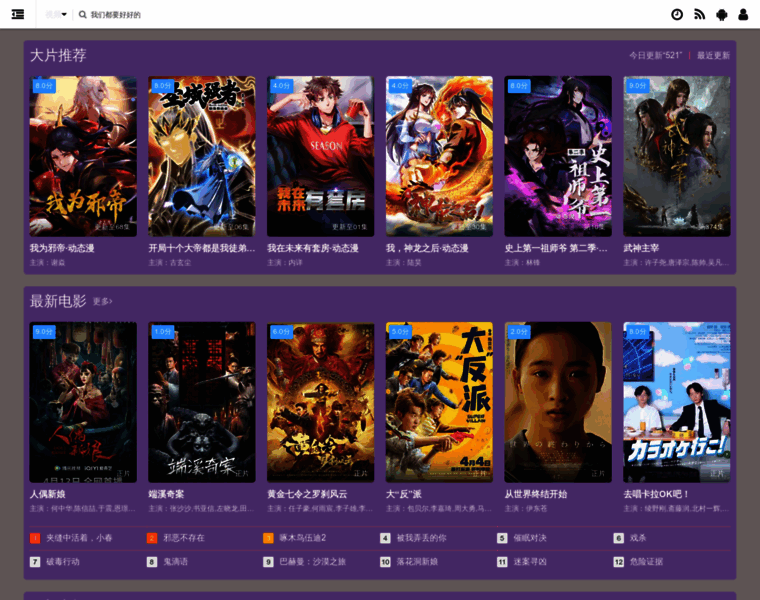Focus the search field 我们都要好好的
The image size is (760, 600).
116,15
